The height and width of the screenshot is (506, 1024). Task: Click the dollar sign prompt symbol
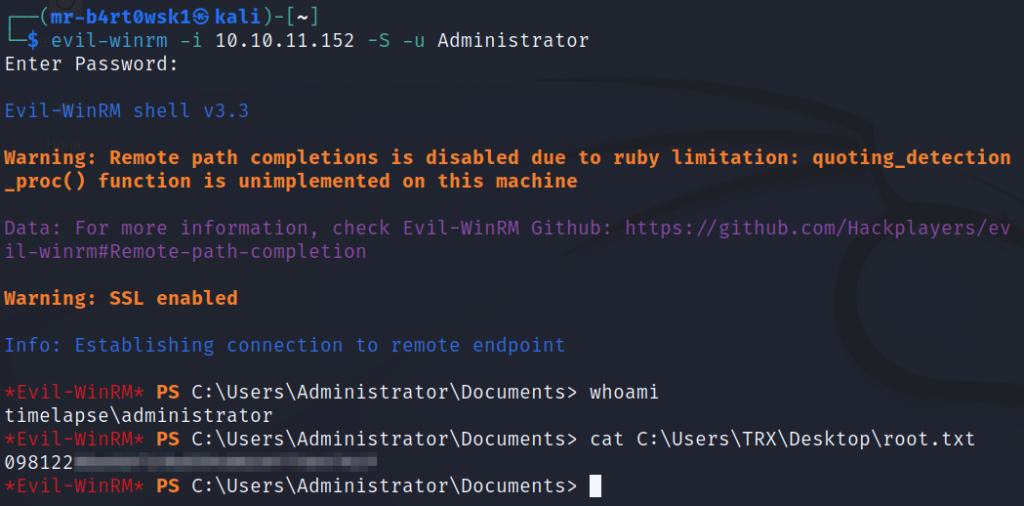coord(33,40)
